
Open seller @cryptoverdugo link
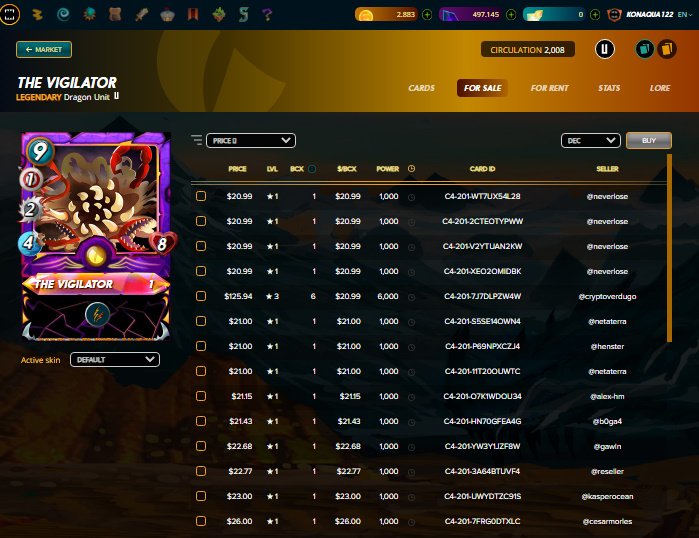click(607, 296)
